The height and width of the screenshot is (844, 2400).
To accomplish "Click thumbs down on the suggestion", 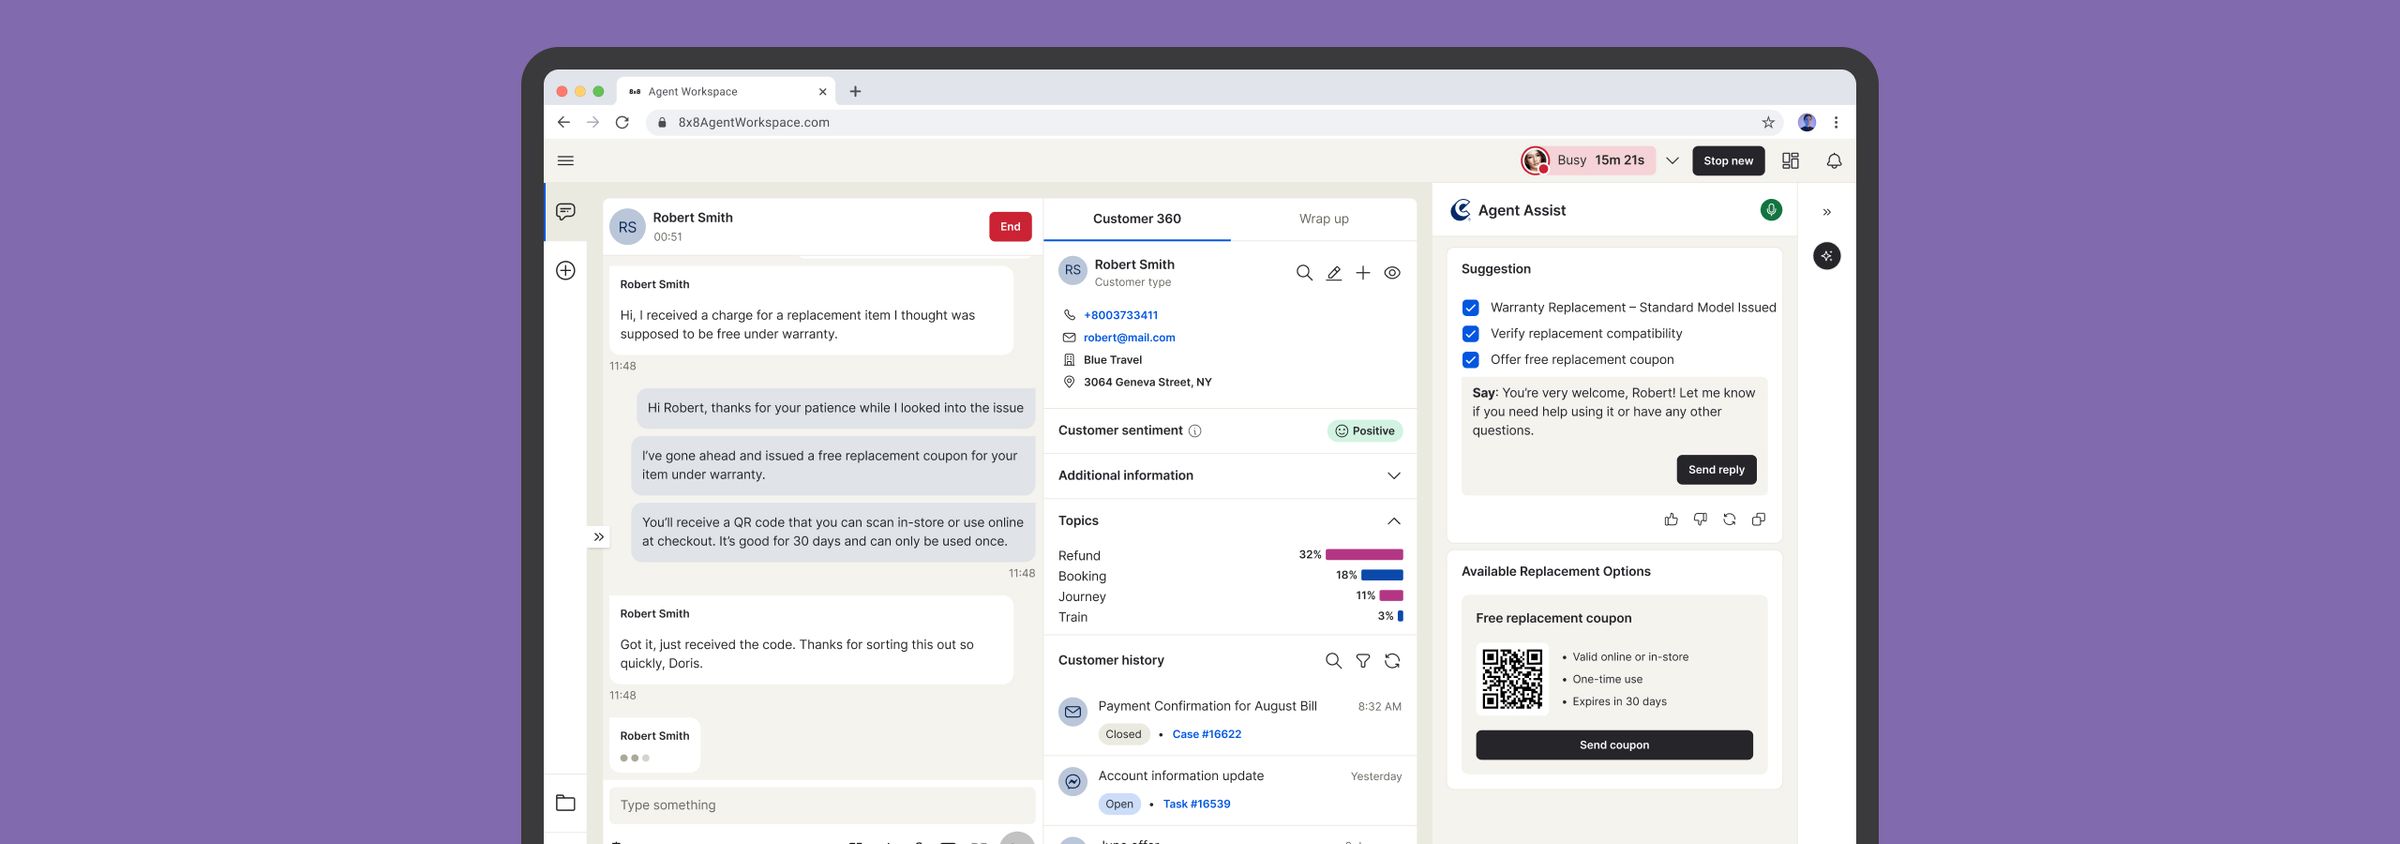I will click(1700, 519).
